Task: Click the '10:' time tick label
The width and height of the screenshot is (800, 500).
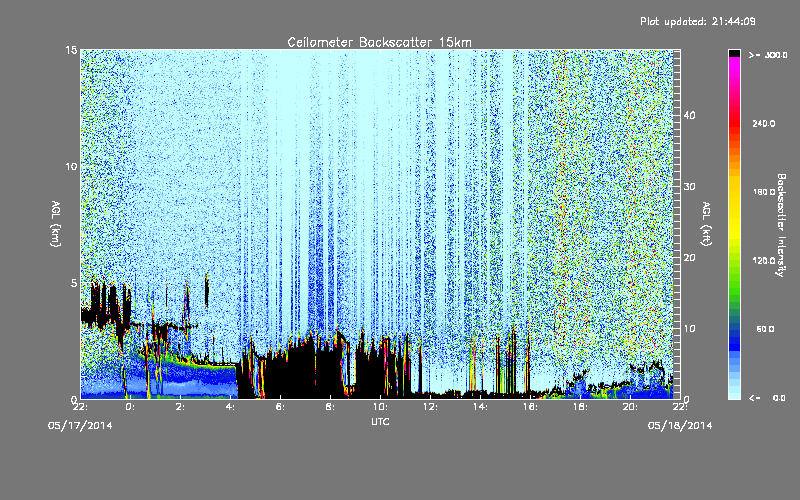Action: click(380, 407)
